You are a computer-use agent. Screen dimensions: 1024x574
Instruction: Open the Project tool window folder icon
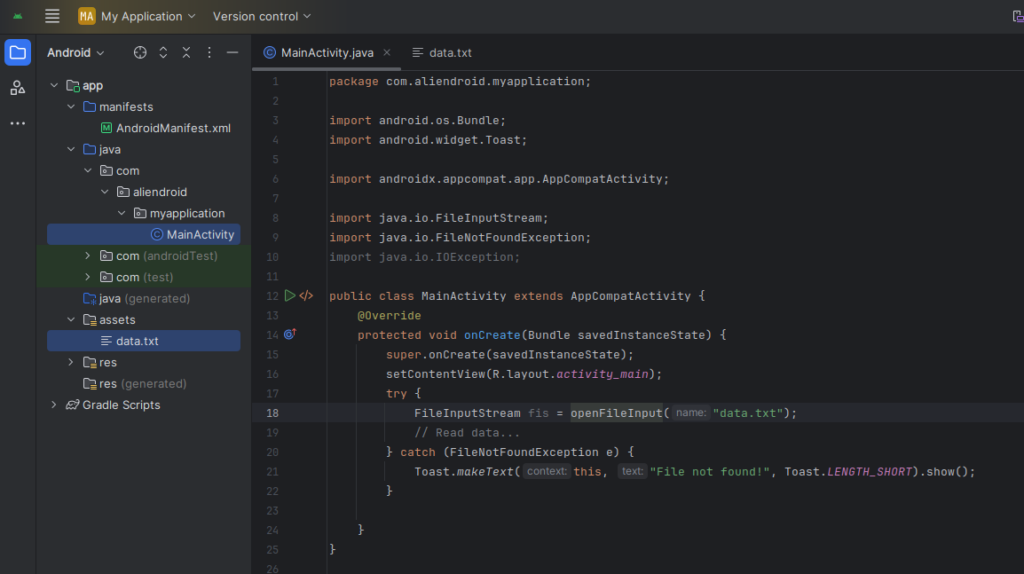click(18, 53)
